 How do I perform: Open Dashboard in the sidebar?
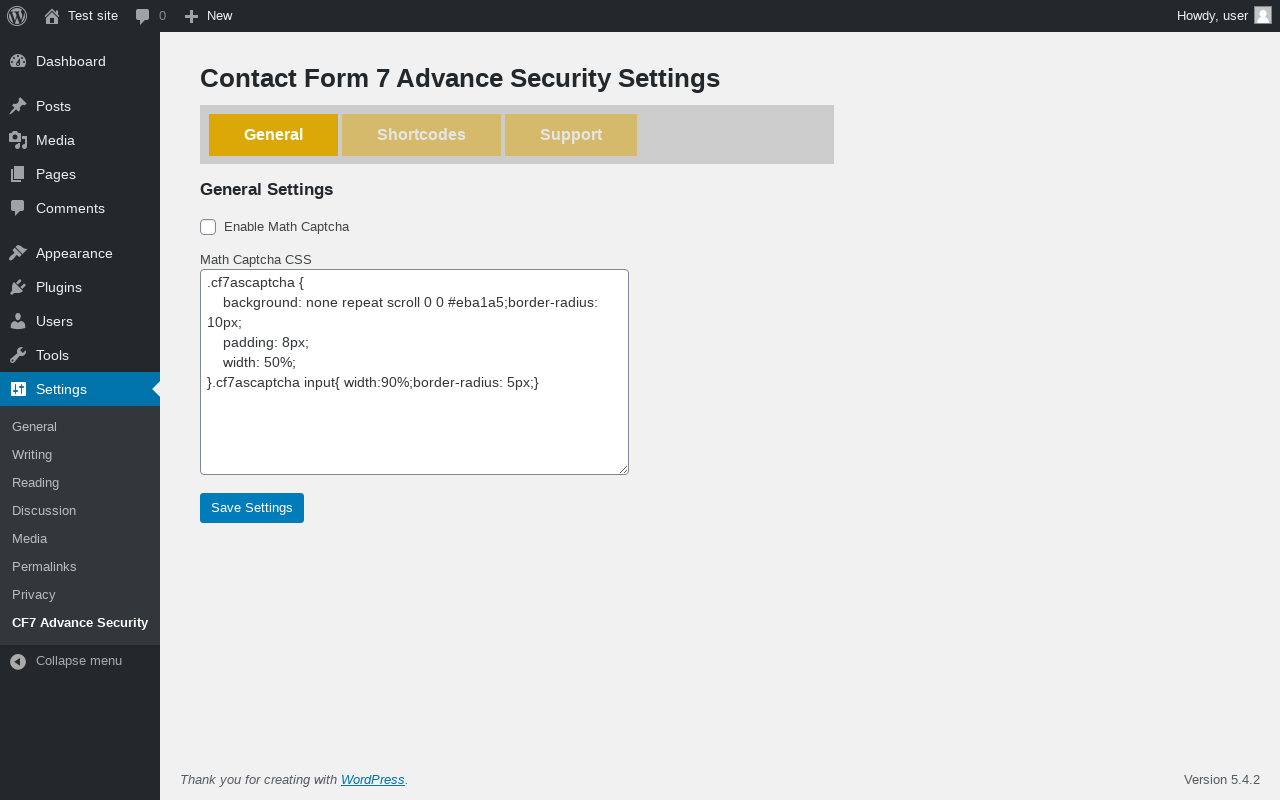(x=80, y=61)
